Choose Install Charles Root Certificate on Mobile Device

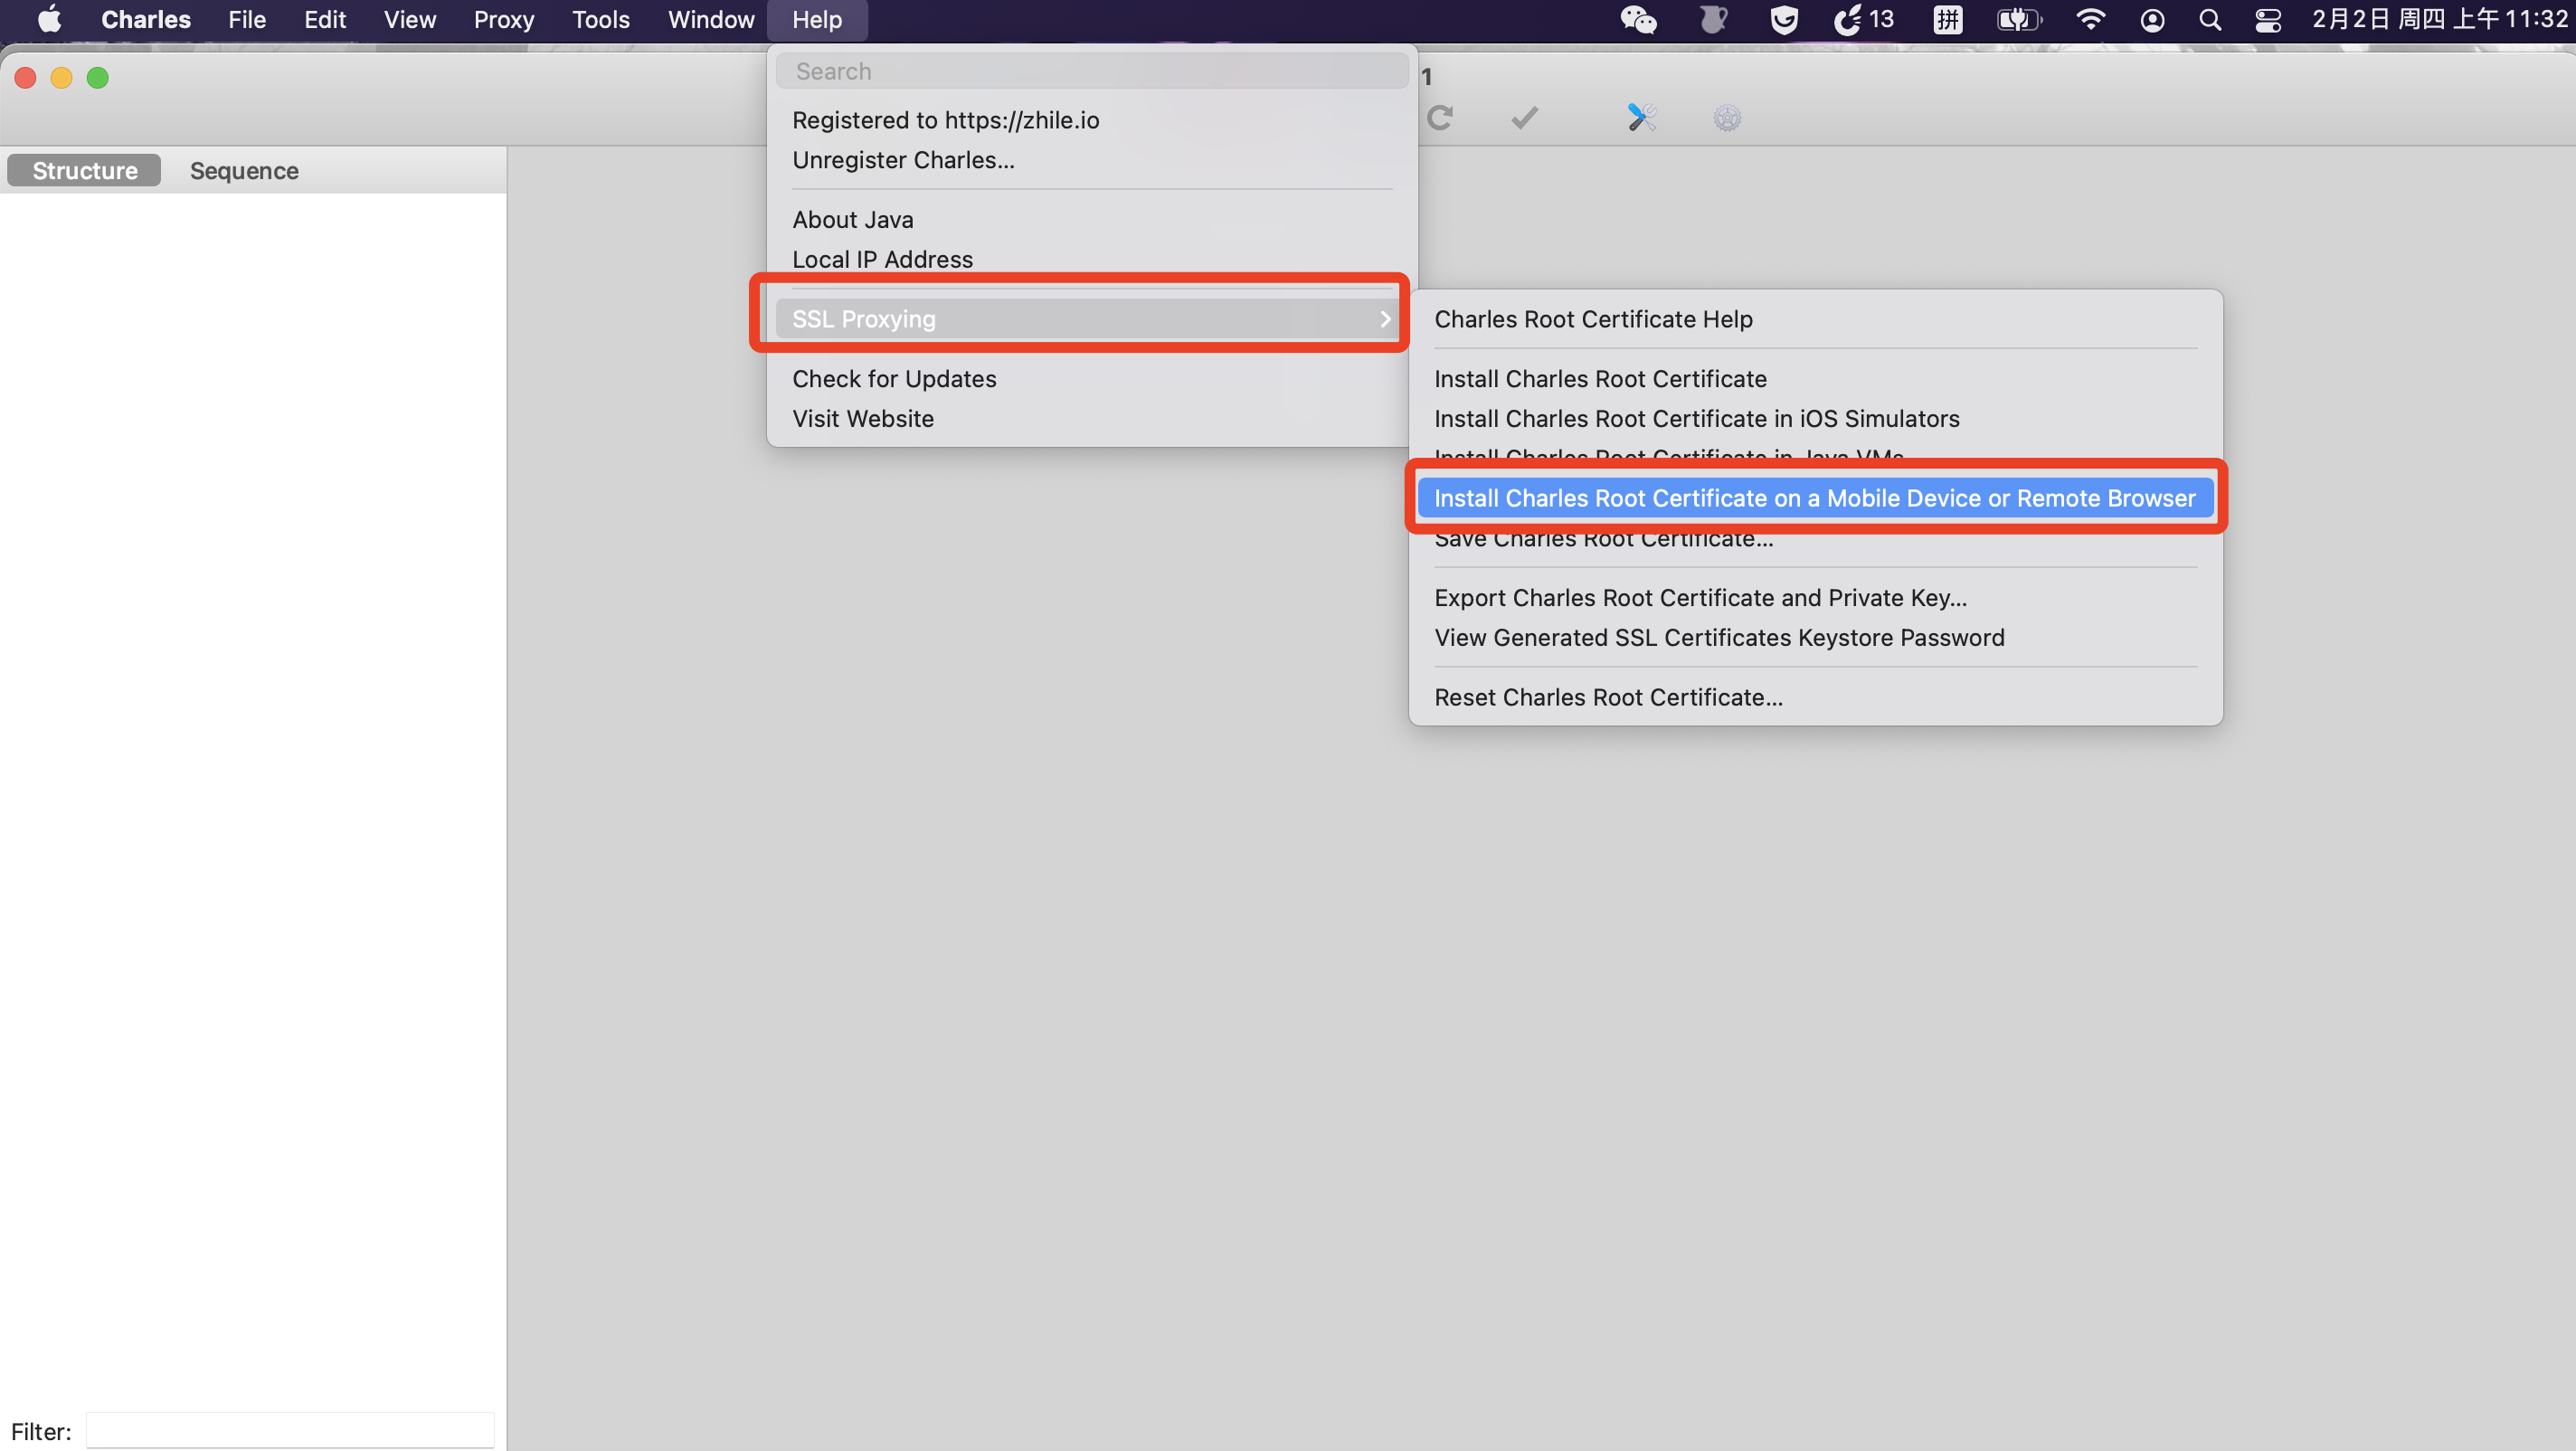pyautogui.click(x=1814, y=498)
